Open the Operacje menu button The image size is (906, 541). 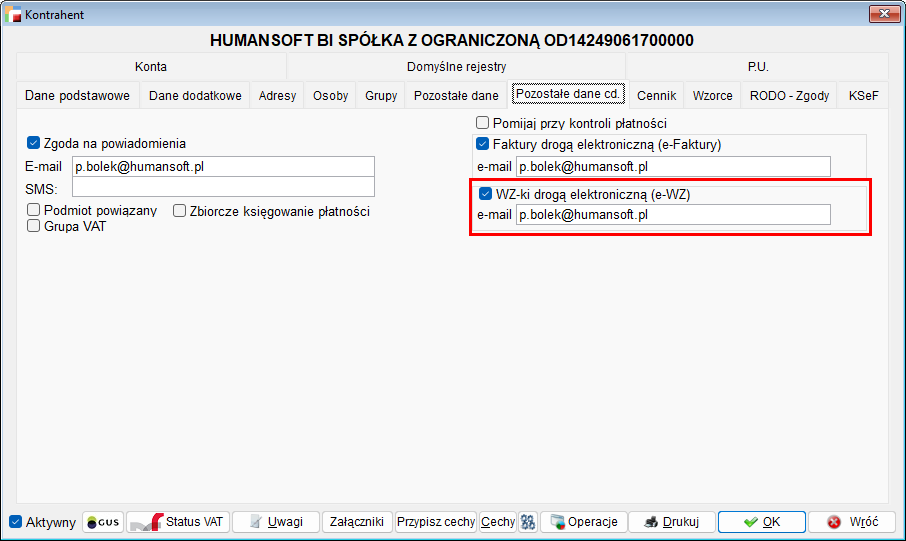(x=584, y=522)
